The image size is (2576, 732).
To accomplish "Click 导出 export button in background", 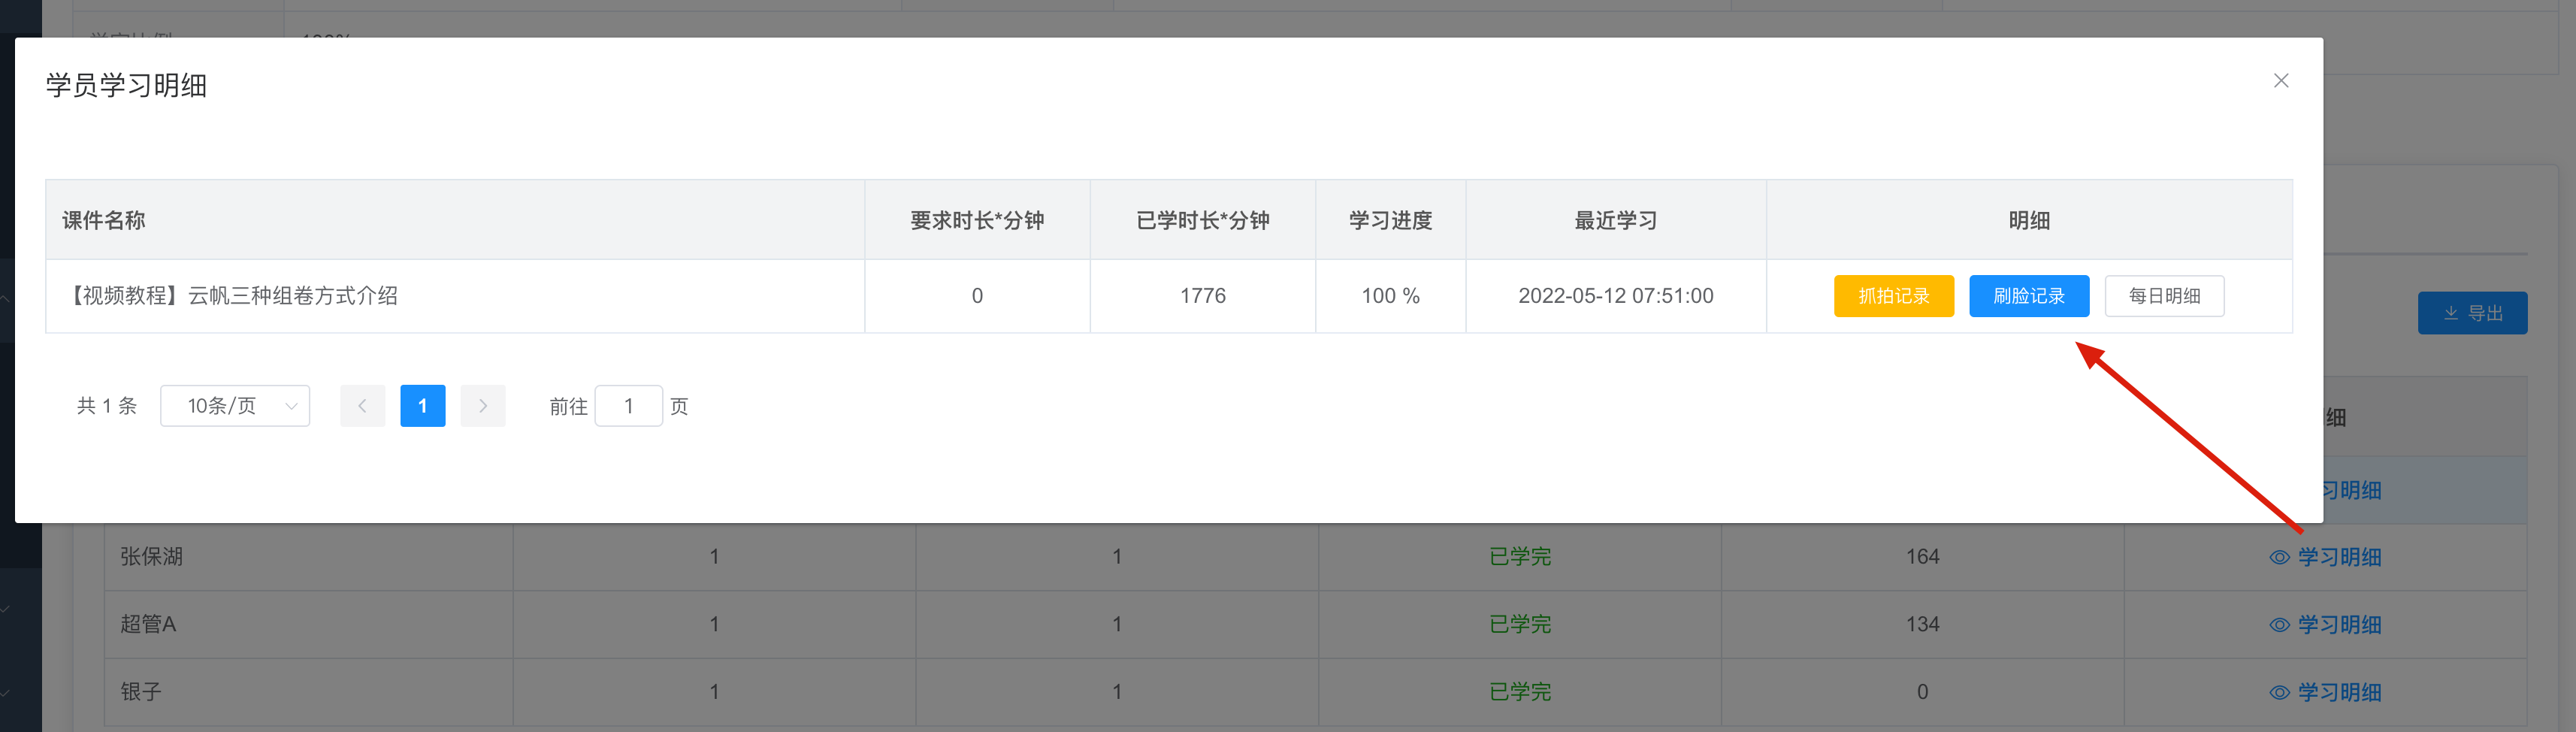I will click(2472, 313).
